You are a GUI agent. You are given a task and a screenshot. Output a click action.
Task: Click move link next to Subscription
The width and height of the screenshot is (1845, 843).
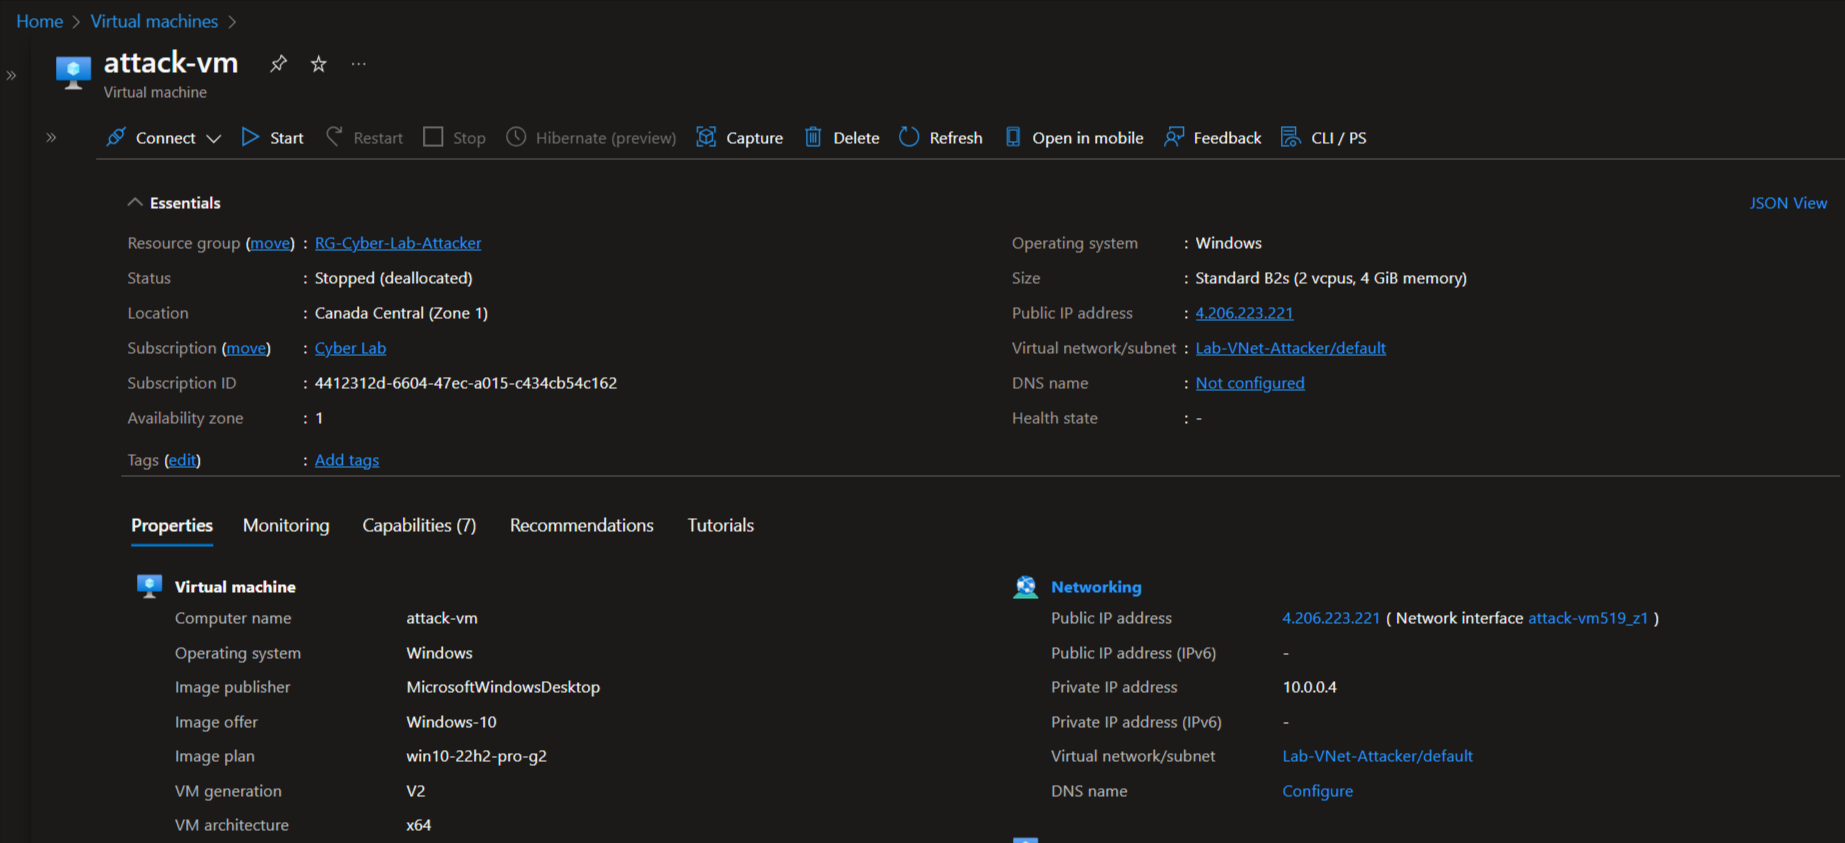(x=246, y=348)
